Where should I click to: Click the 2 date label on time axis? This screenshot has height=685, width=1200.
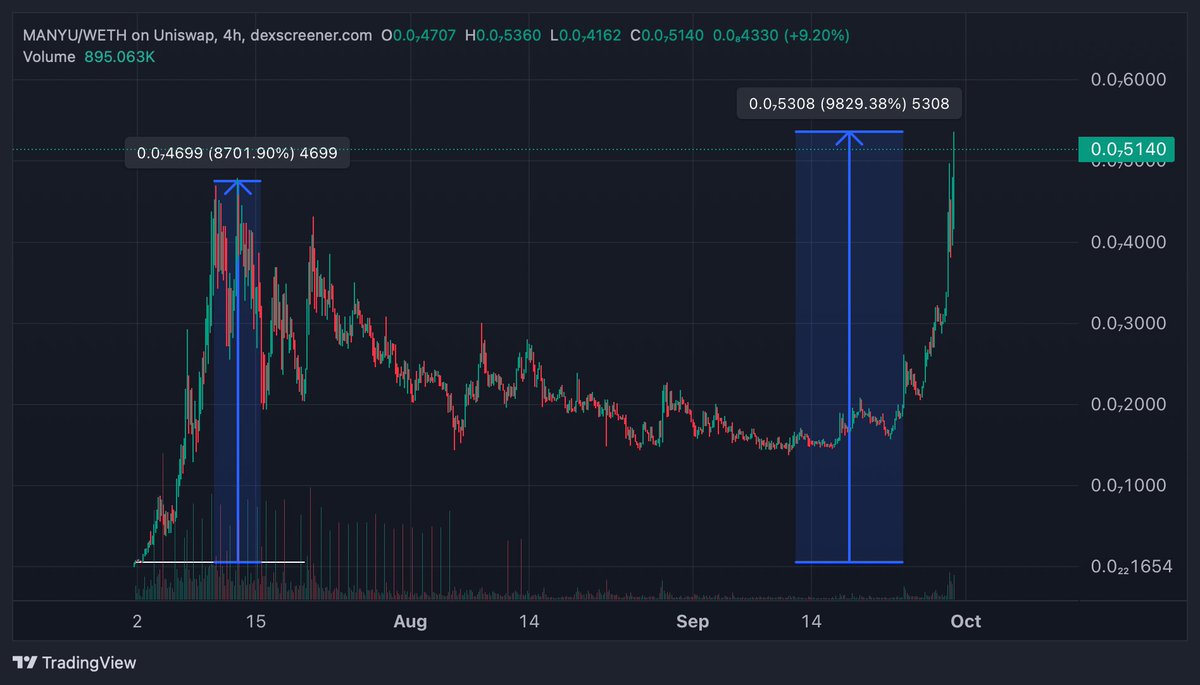138,622
